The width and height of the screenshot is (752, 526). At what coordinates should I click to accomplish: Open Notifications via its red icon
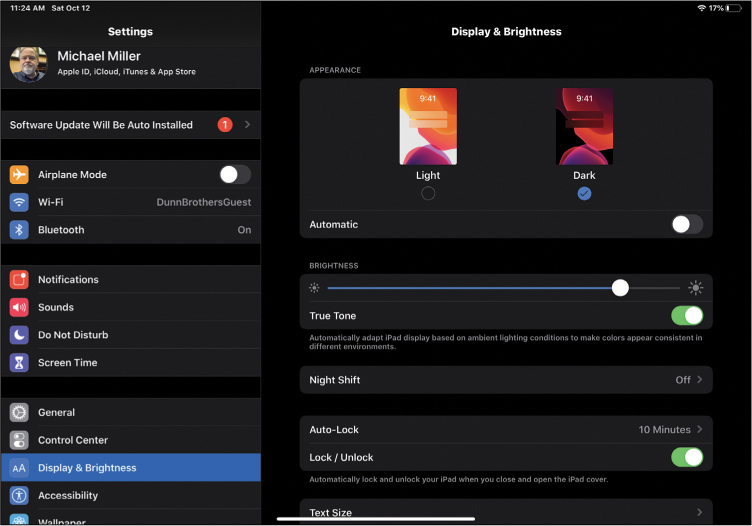(19, 280)
